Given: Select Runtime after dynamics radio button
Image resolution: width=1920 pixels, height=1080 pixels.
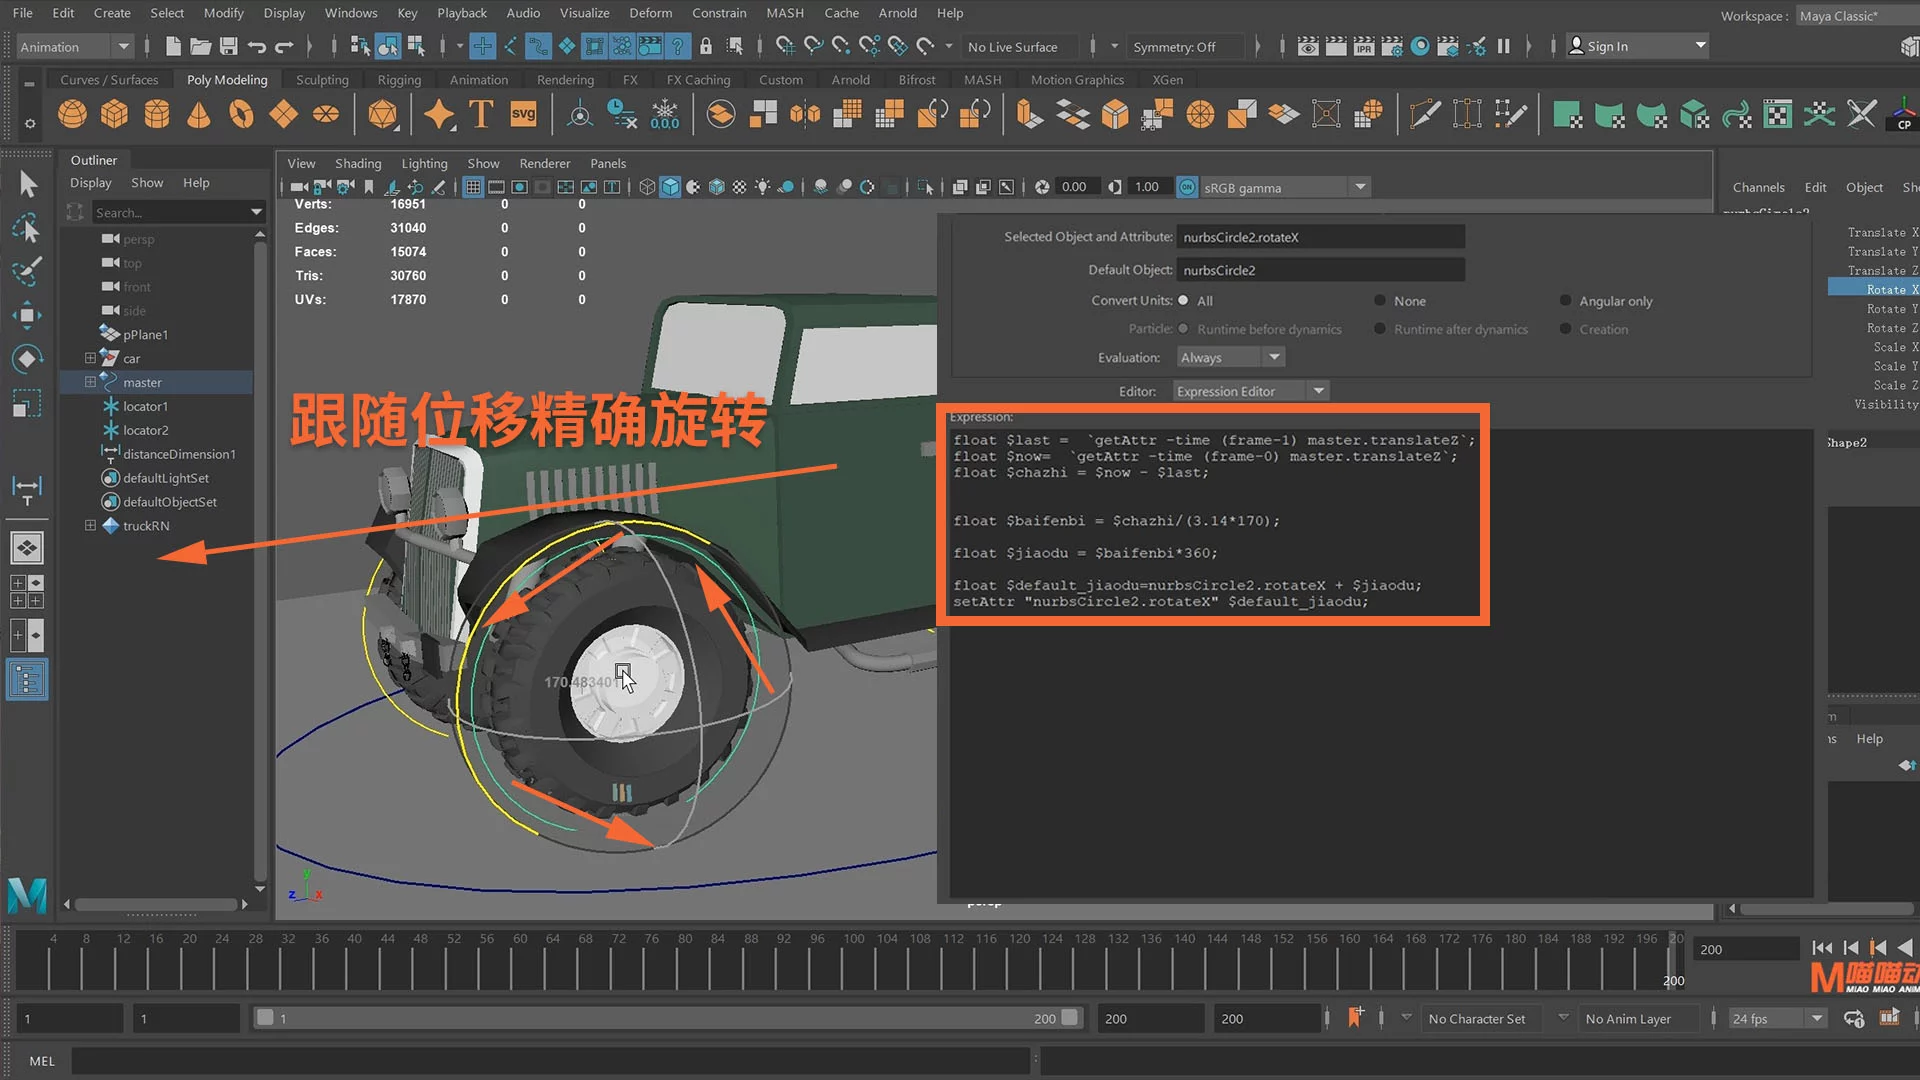Looking at the screenshot, I should (x=1380, y=329).
